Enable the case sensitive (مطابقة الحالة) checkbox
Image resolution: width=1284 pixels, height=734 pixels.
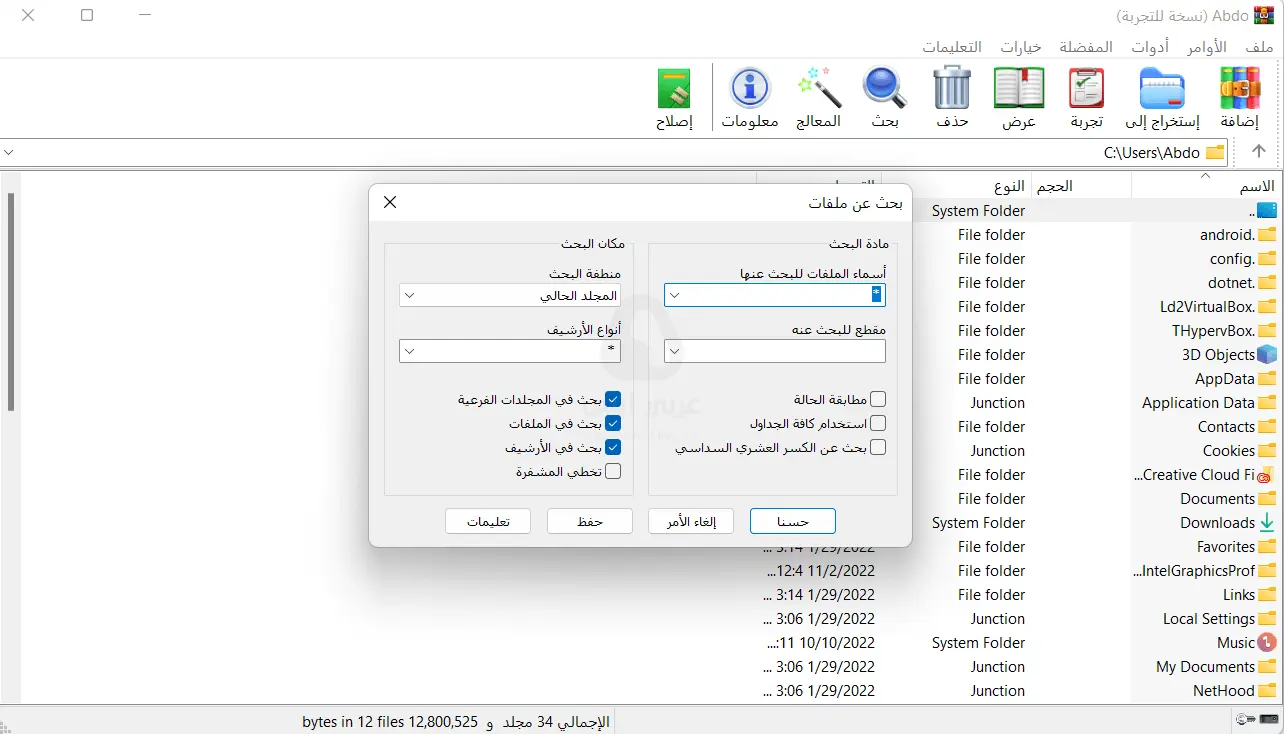point(877,398)
